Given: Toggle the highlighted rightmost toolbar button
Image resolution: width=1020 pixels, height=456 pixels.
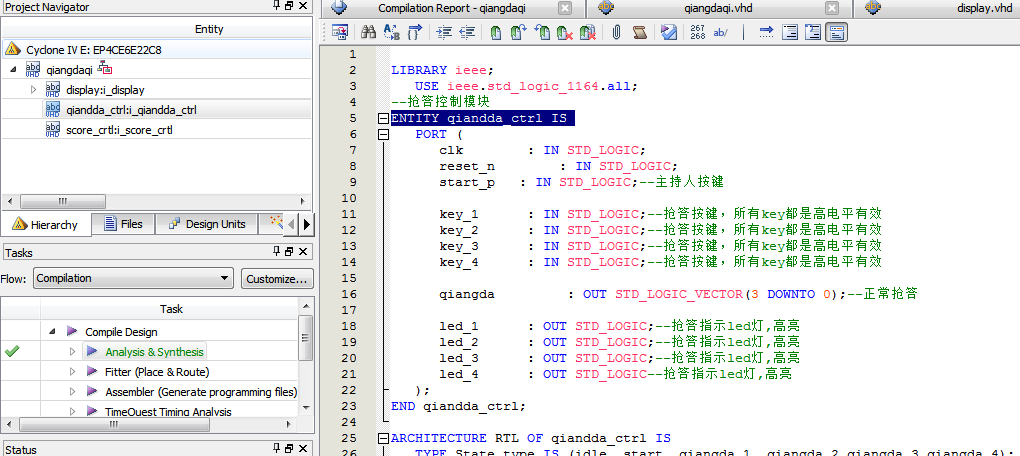Looking at the screenshot, I should coord(837,32).
